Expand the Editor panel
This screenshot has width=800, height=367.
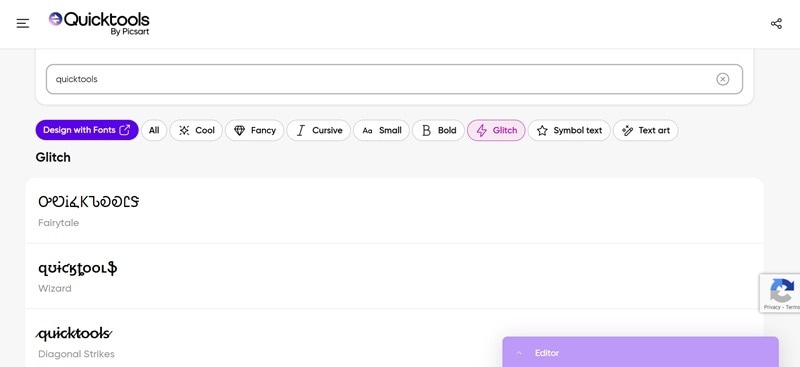tap(640, 353)
